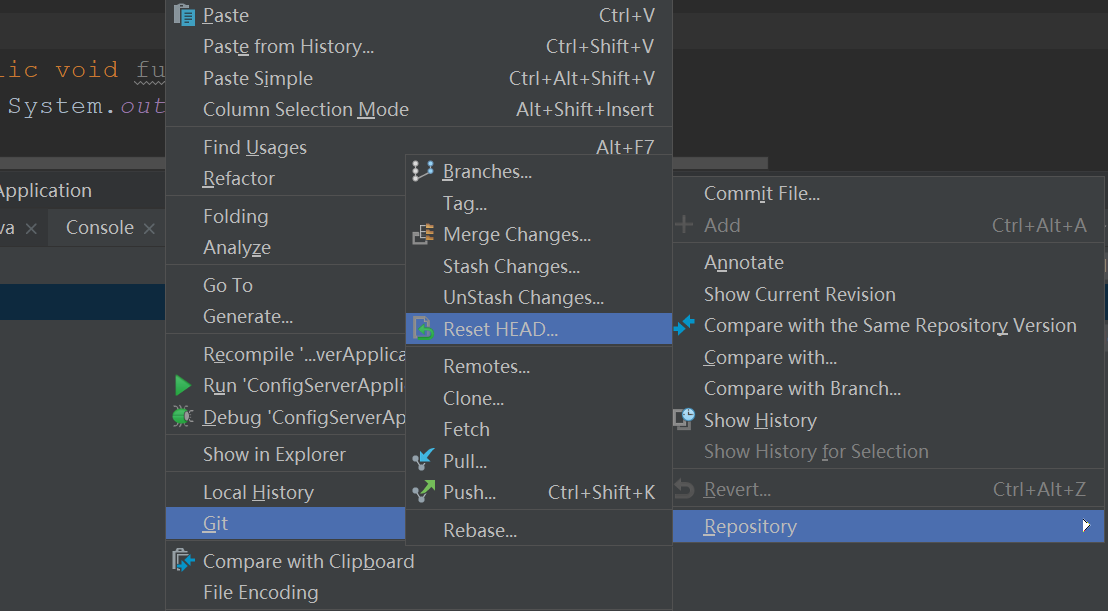Toggle Column Selection Mode
The height and width of the screenshot is (611, 1108).
click(305, 110)
